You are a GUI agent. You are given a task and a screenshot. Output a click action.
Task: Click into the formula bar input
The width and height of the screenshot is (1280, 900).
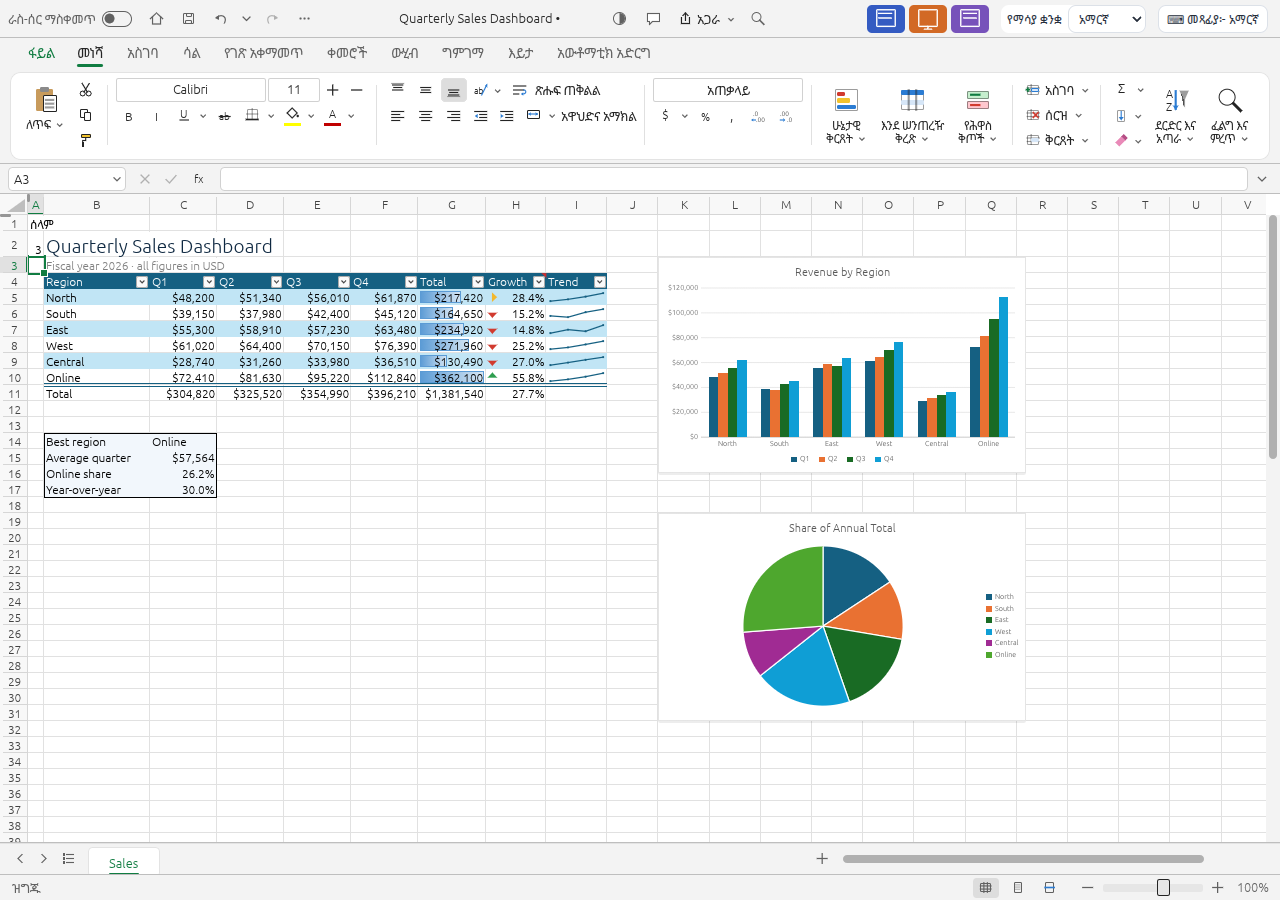point(733,179)
